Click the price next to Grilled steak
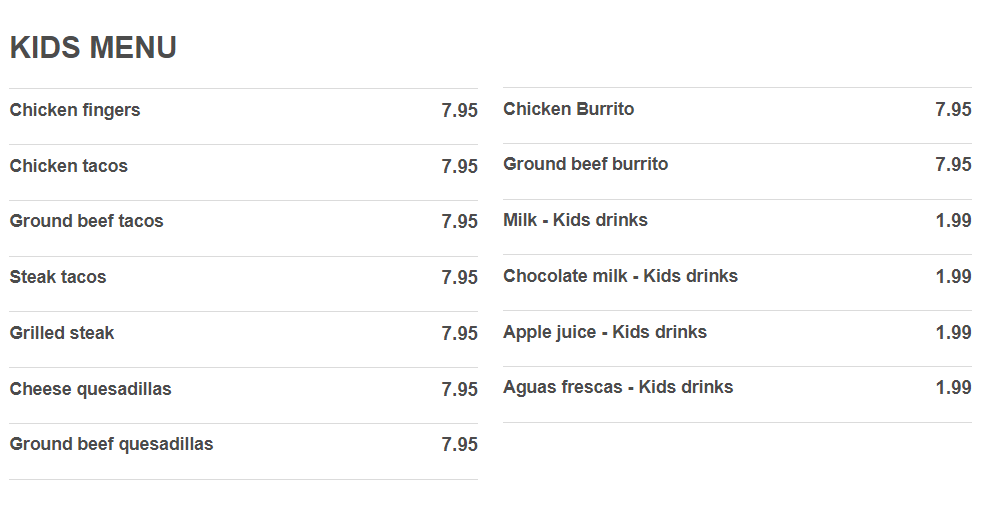This screenshot has height=518, width=986. tap(459, 334)
